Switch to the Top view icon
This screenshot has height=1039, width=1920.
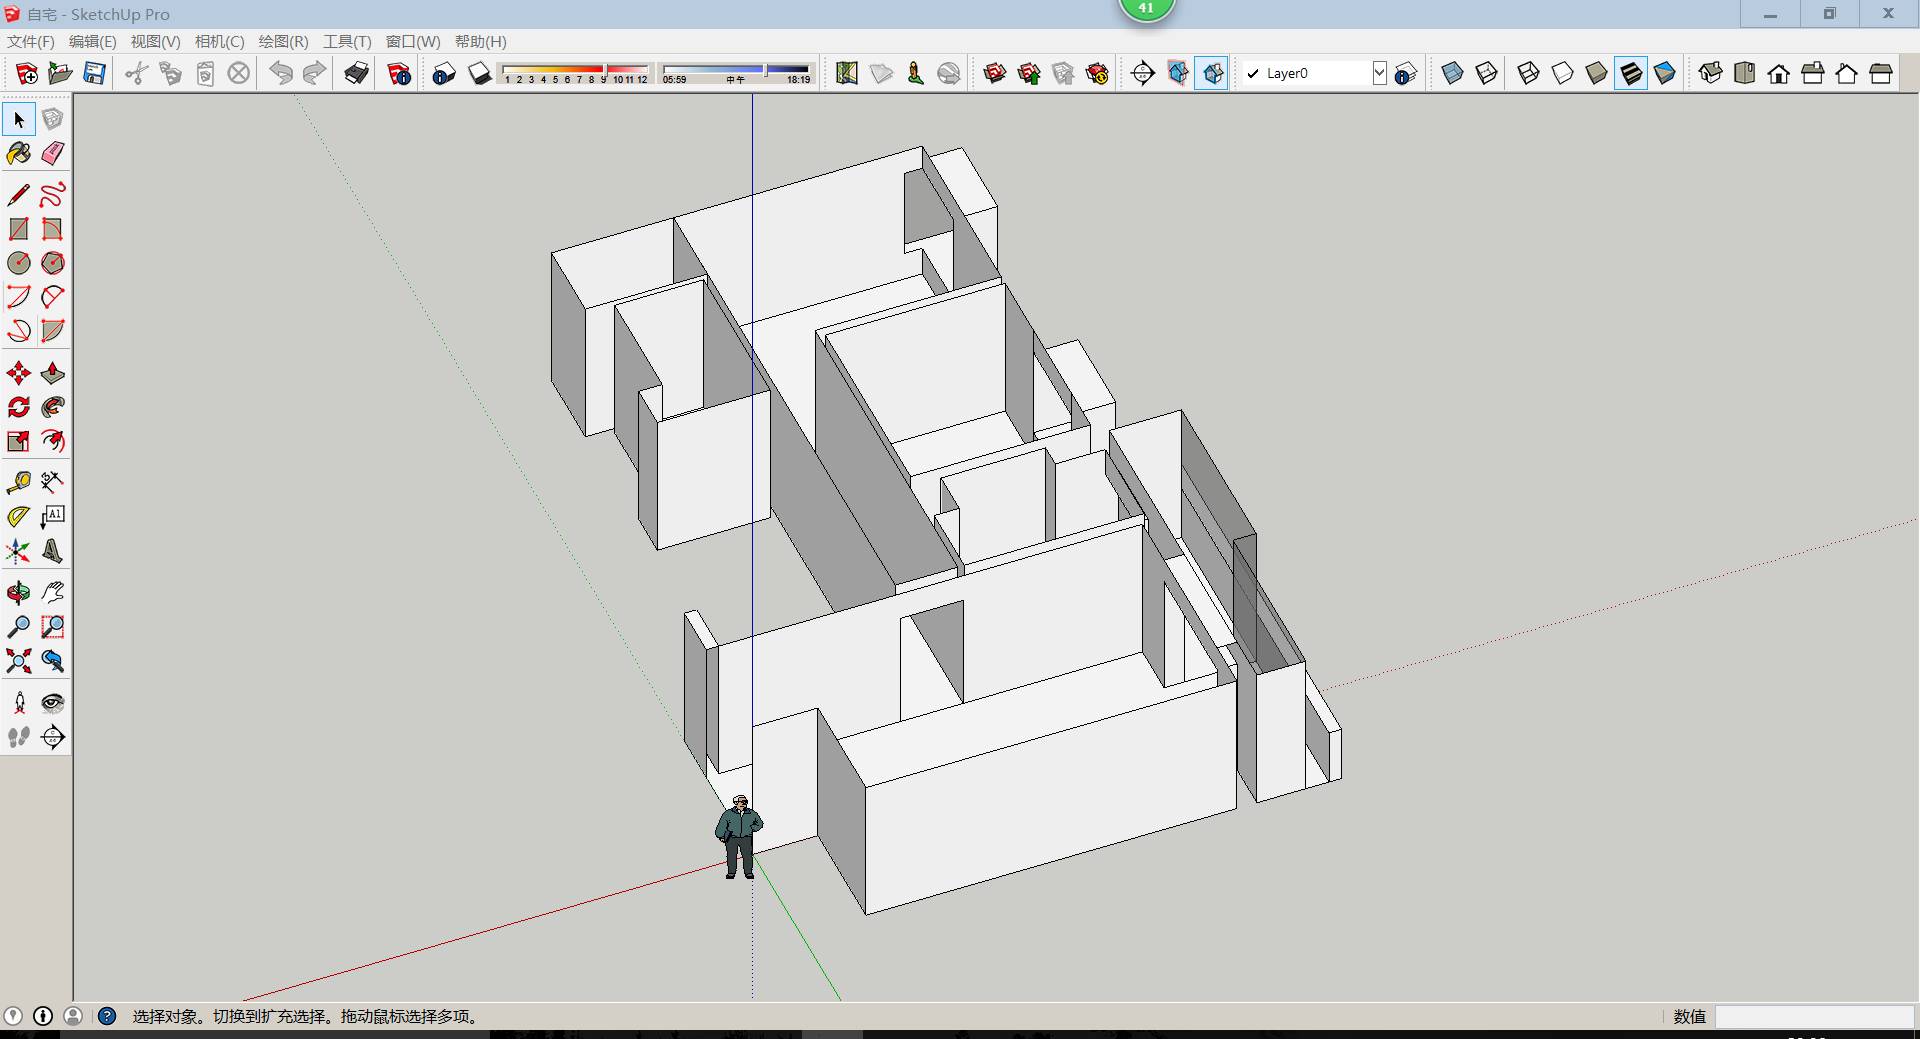1745,73
